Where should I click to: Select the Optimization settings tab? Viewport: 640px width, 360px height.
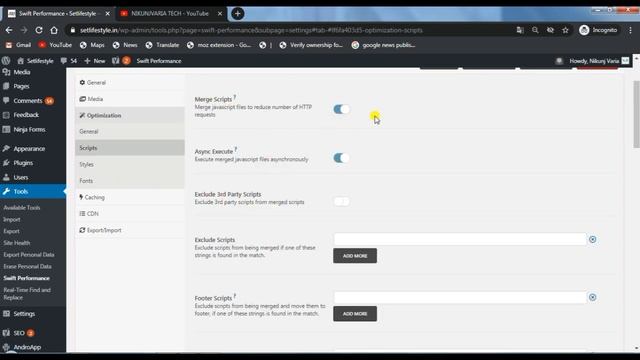coord(130,116)
